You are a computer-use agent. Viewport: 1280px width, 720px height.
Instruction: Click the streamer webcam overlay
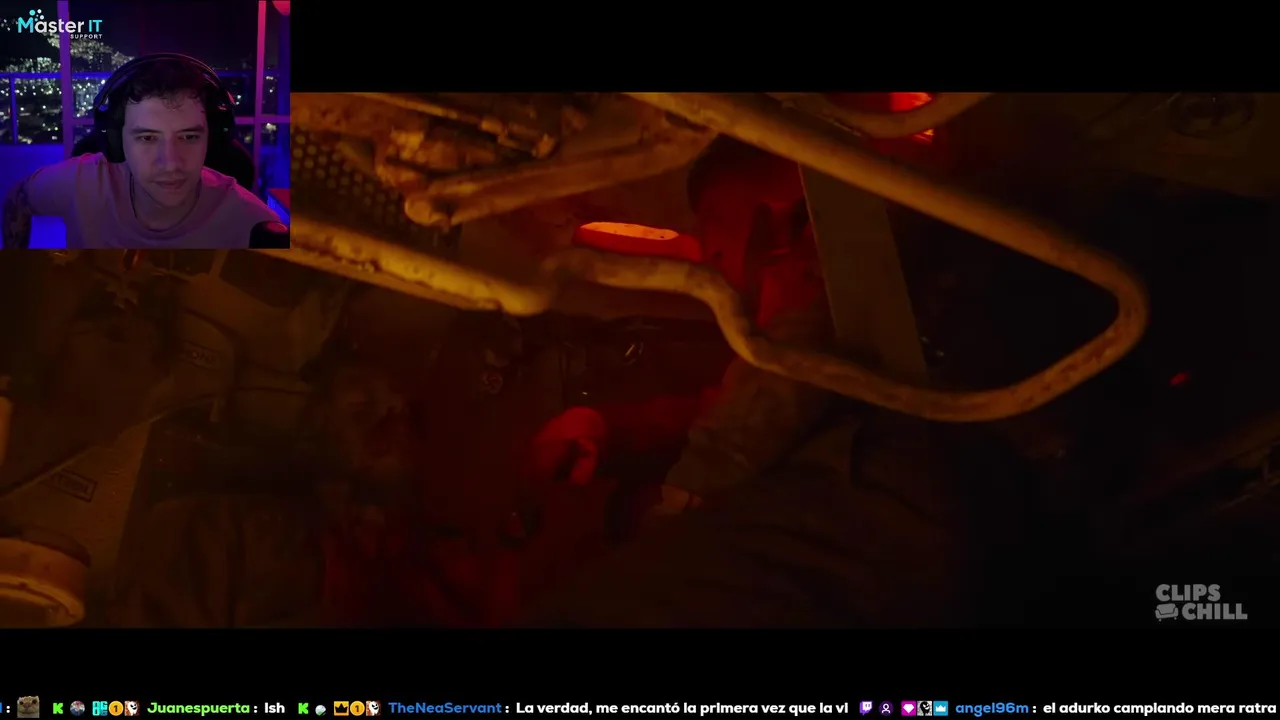click(x=145, y=124)
